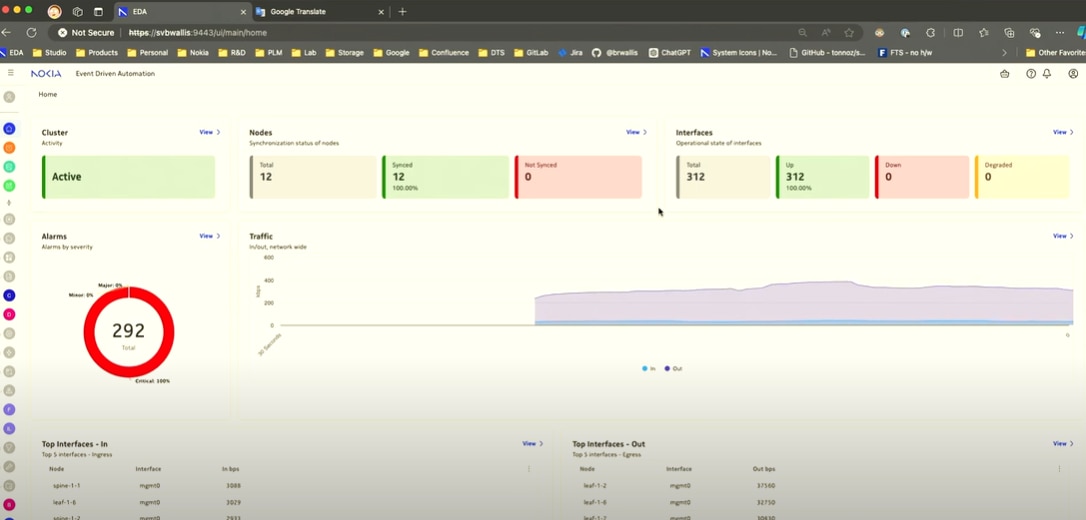Open the GitLab bookmarks folder
The height and width of the screenshot is (520, 1086).
click(x=531, y=53)
